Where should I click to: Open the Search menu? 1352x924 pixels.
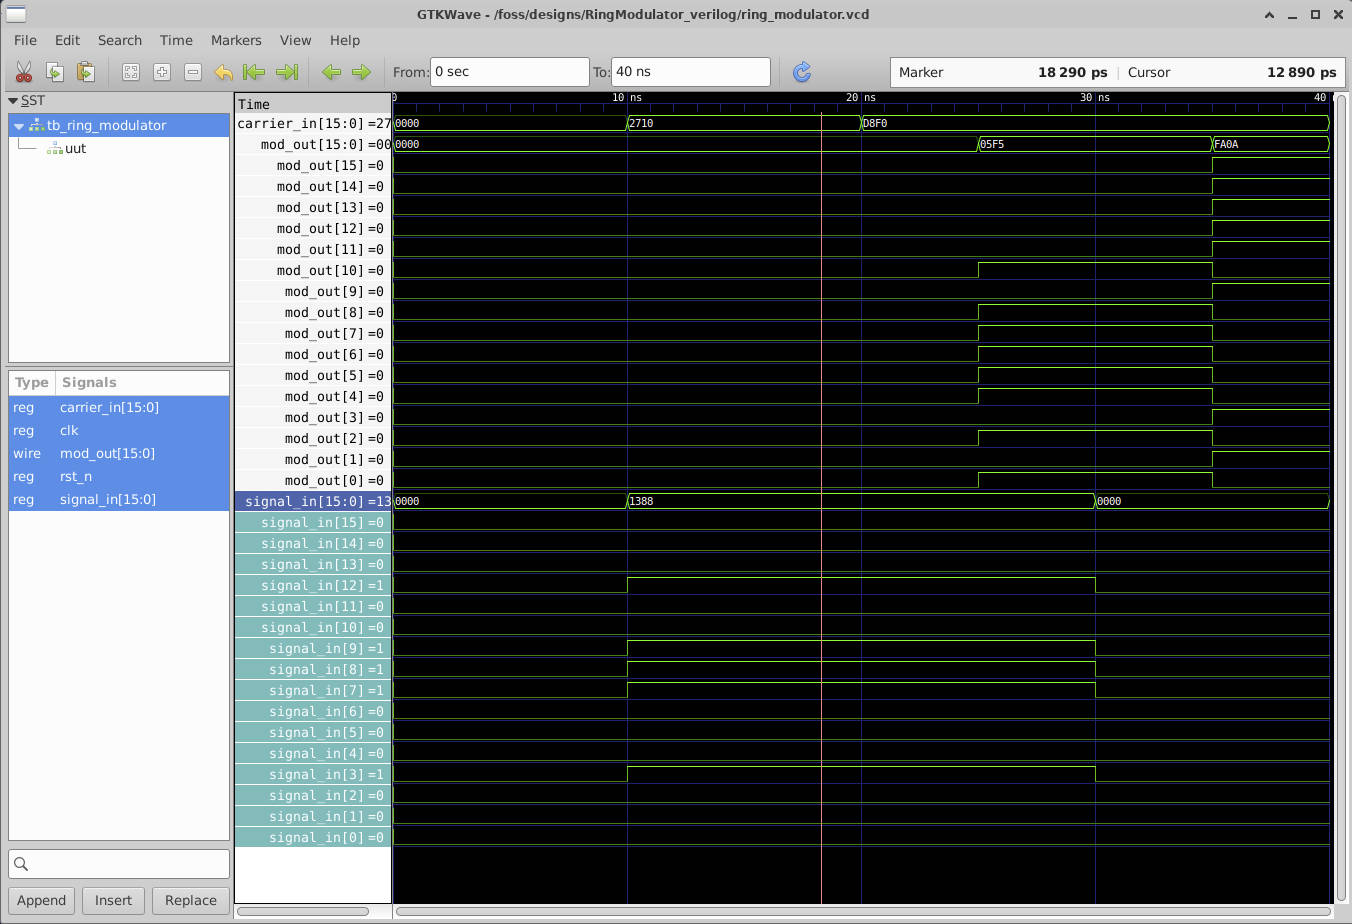(120, 40)
